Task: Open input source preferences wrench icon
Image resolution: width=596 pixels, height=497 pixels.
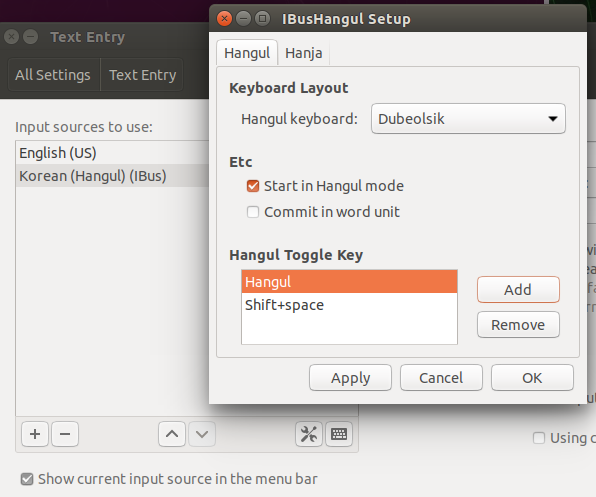Action: [x=309, y=434]
